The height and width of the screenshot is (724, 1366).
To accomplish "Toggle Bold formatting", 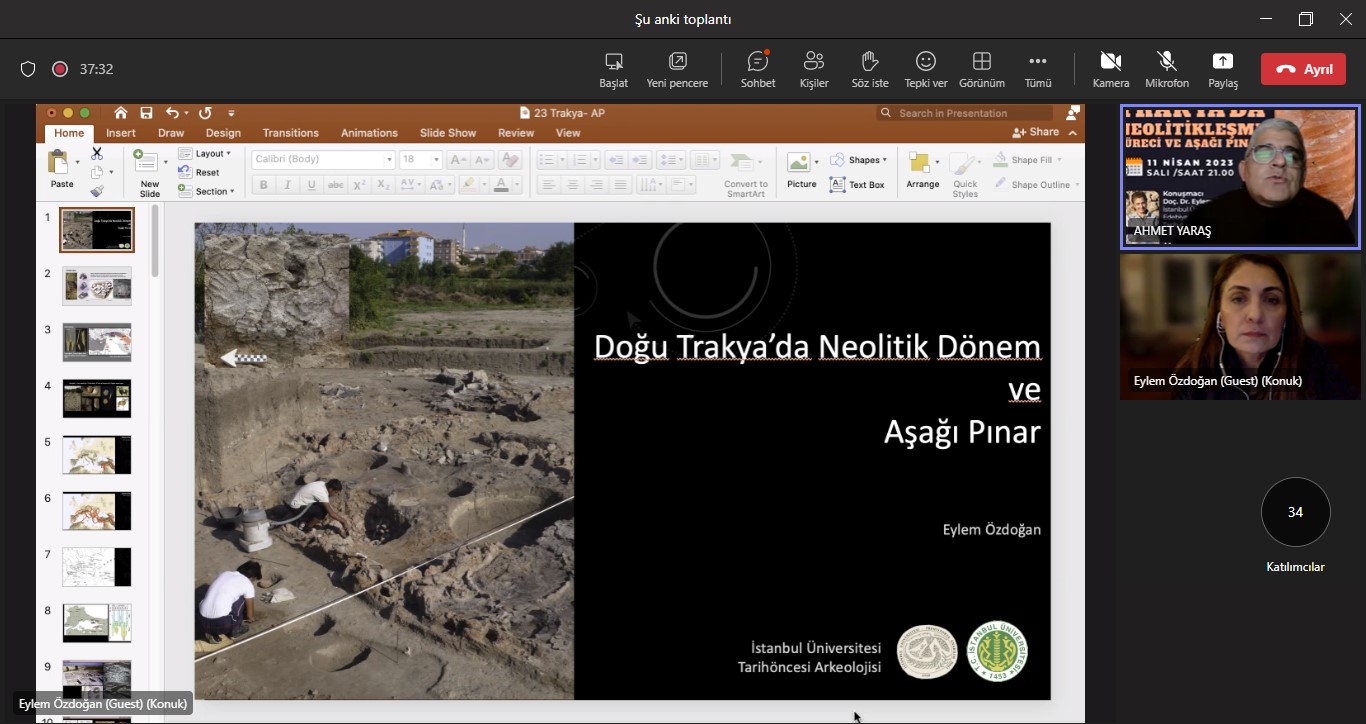I will (x=263, y=185).
